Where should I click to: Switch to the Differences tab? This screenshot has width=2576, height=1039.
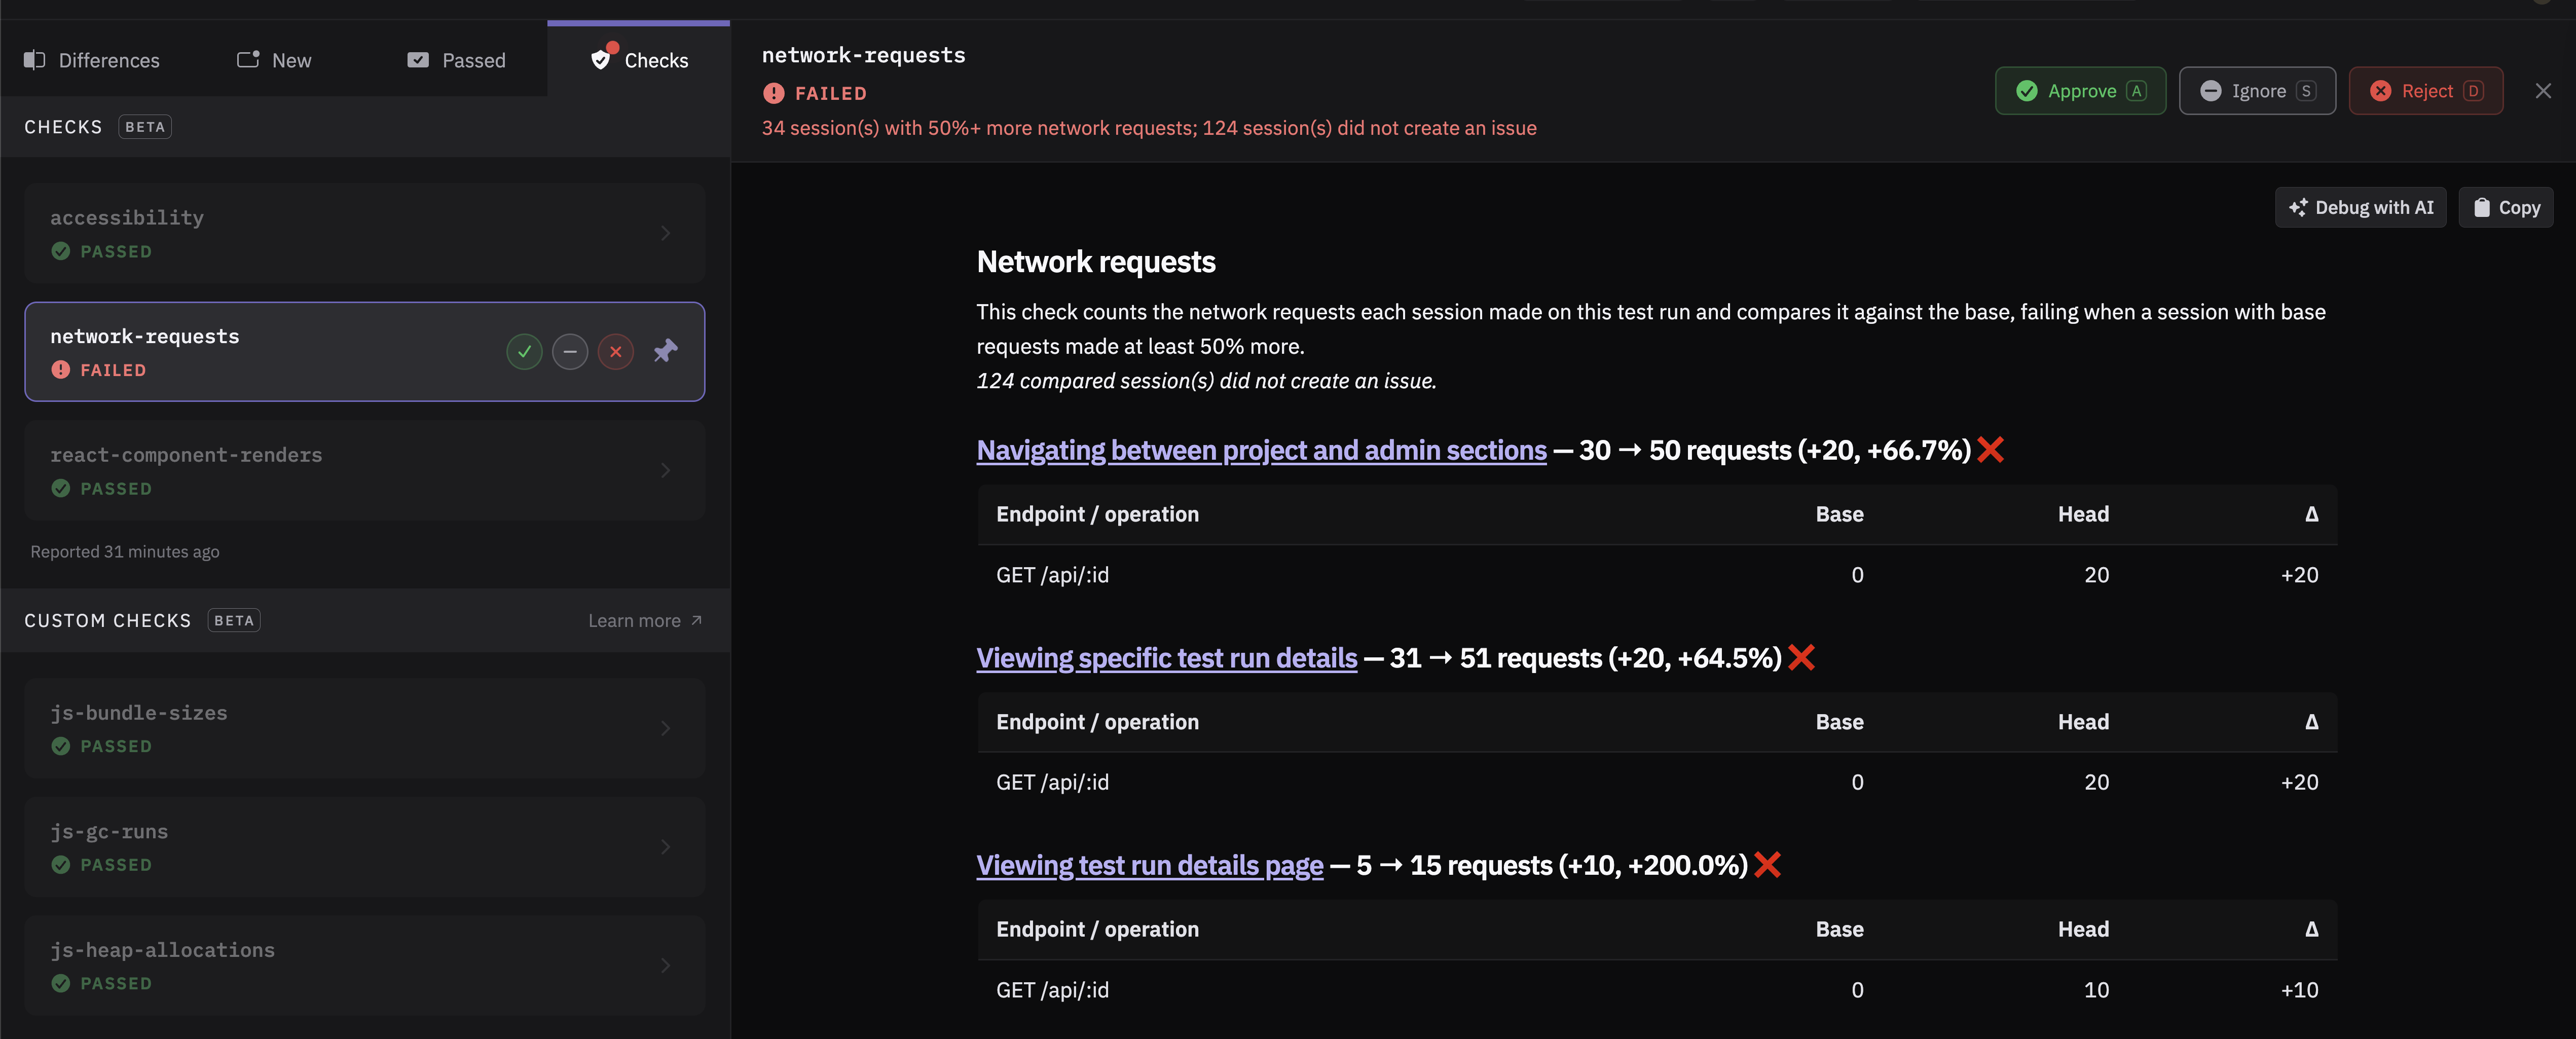(x=92, y=61)
